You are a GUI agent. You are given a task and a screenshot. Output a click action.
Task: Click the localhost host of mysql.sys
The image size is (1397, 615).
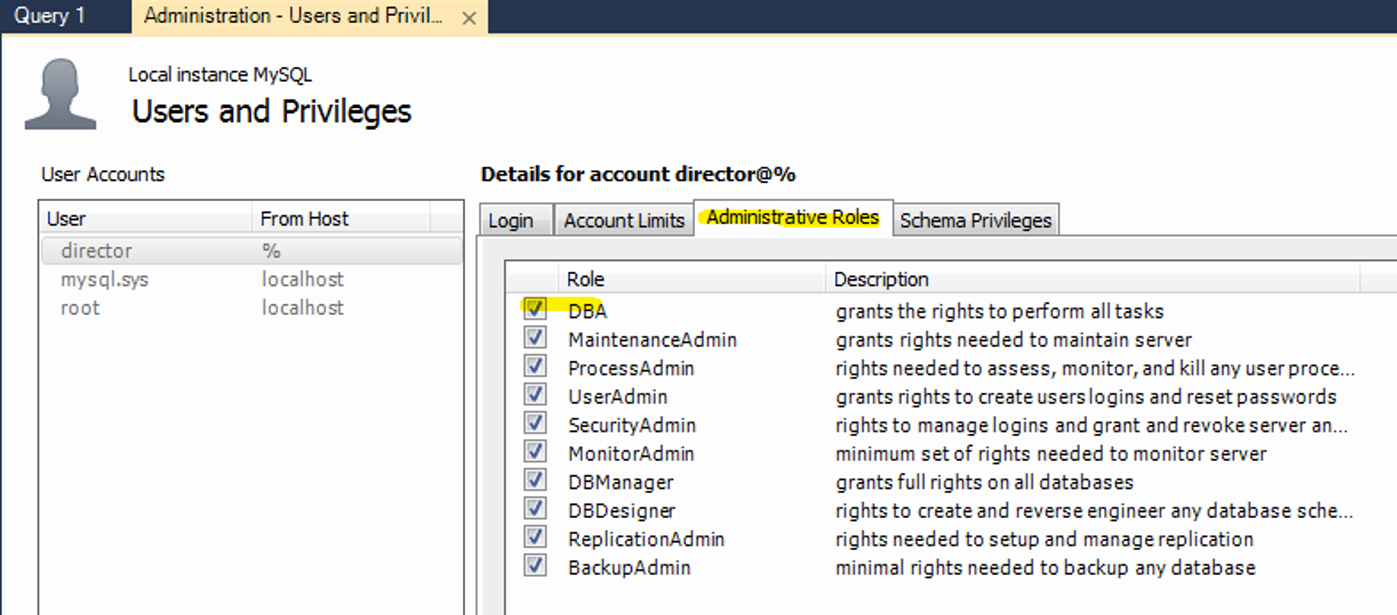click(303, 280)
